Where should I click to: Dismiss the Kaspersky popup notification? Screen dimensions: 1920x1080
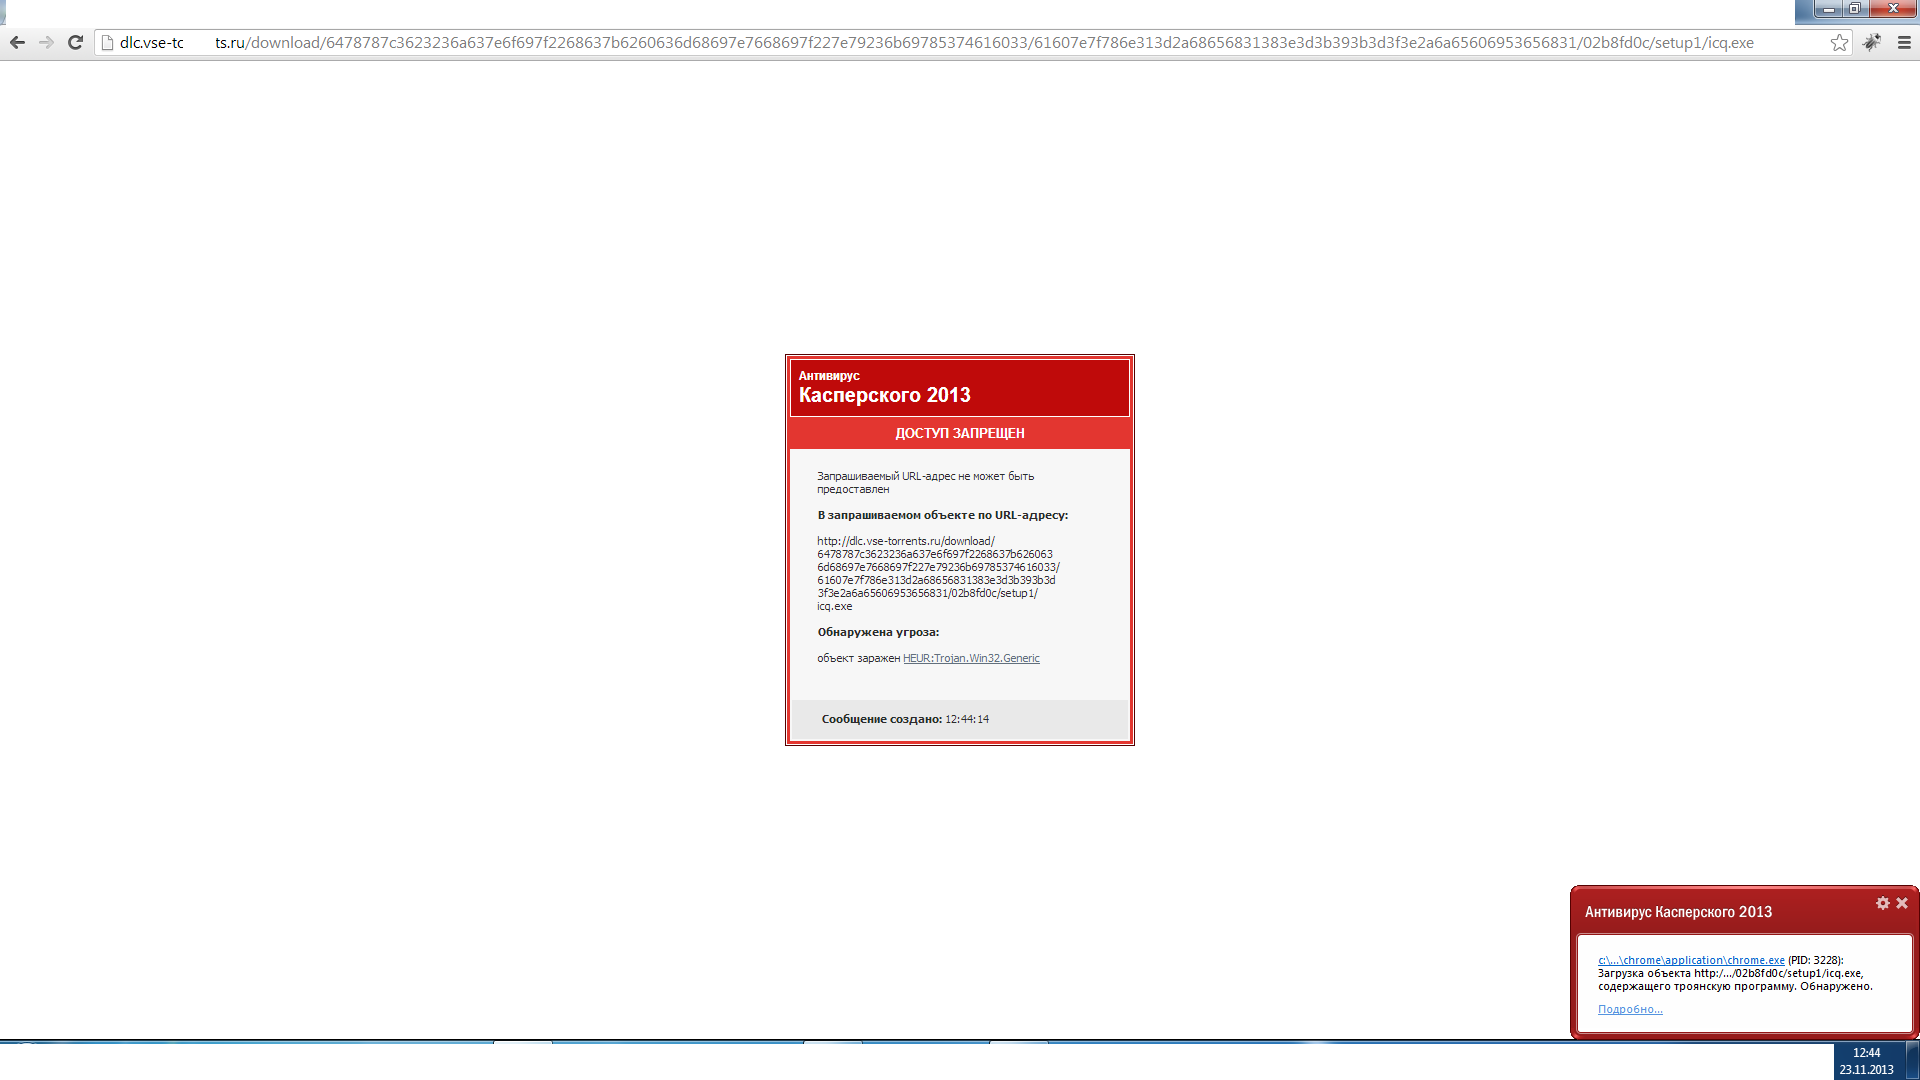1902,903
